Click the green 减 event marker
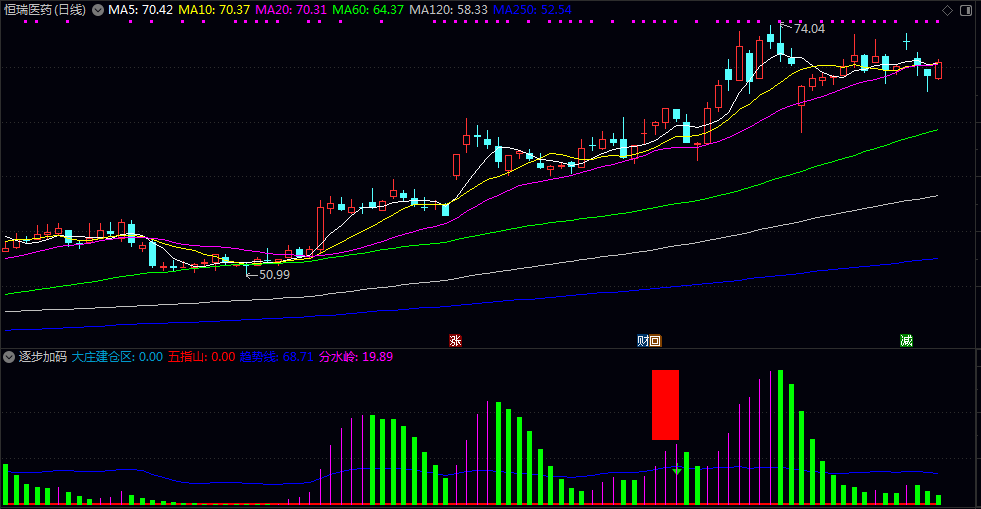981x509 pixels. click(906, 341)
